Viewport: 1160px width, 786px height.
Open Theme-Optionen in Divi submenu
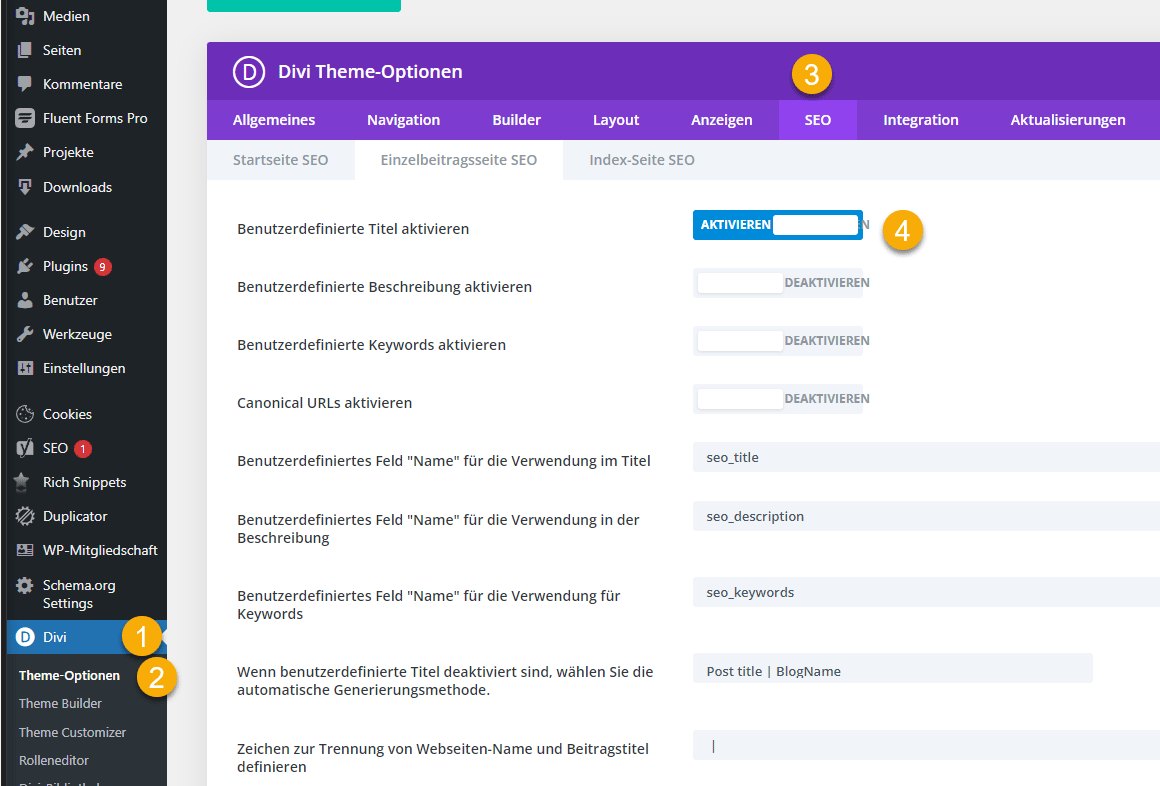70,676
